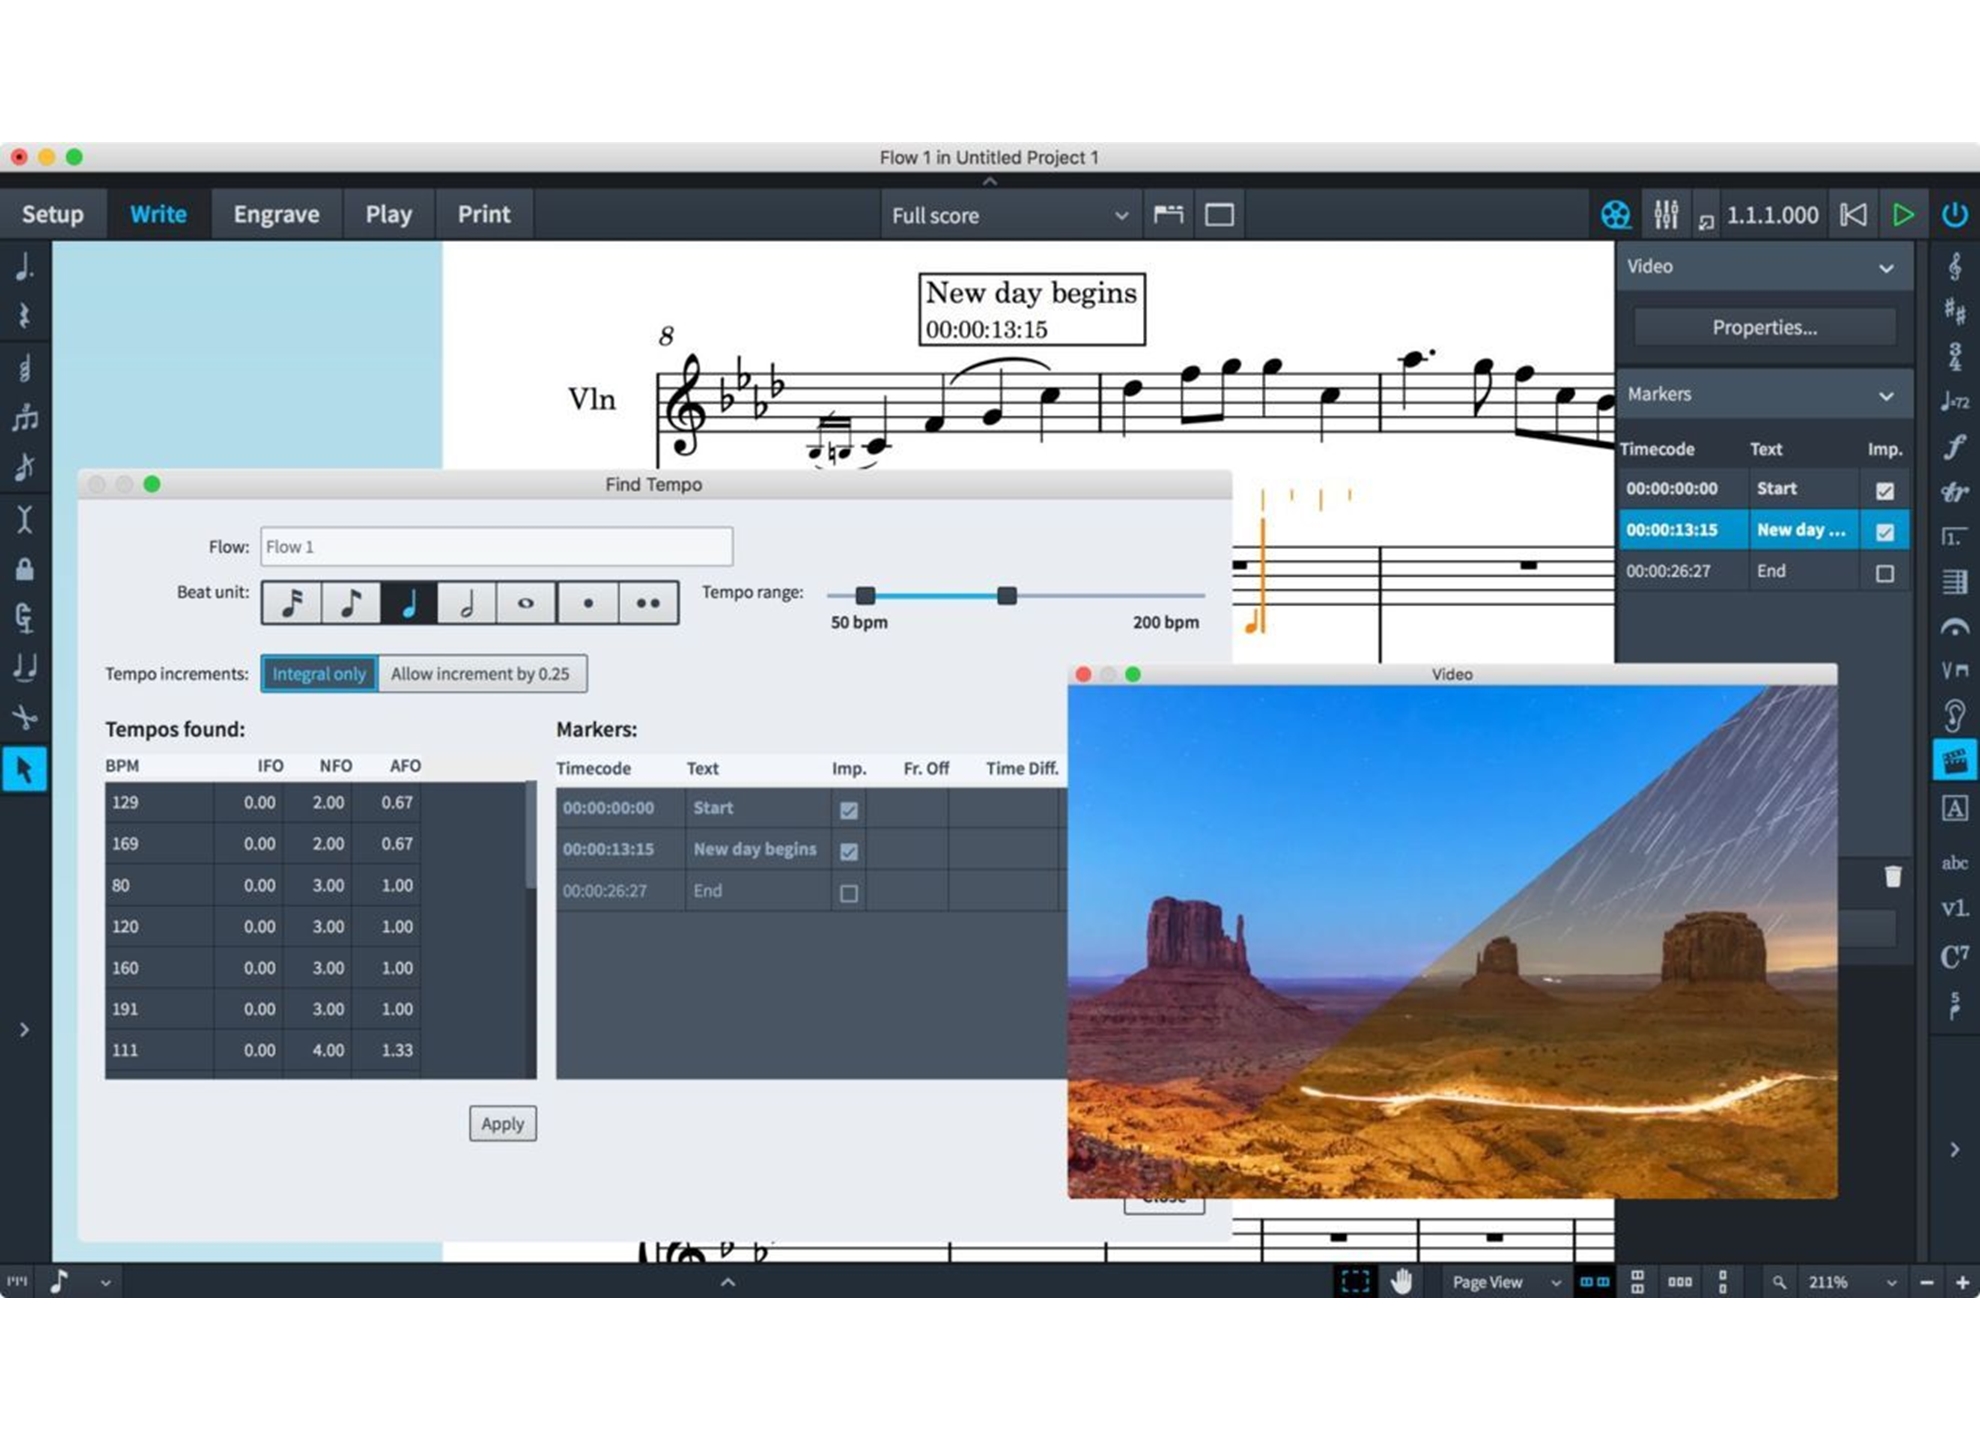Start playback with the green Play button
1980x1440 pixels.
(x=1903, y=214)
